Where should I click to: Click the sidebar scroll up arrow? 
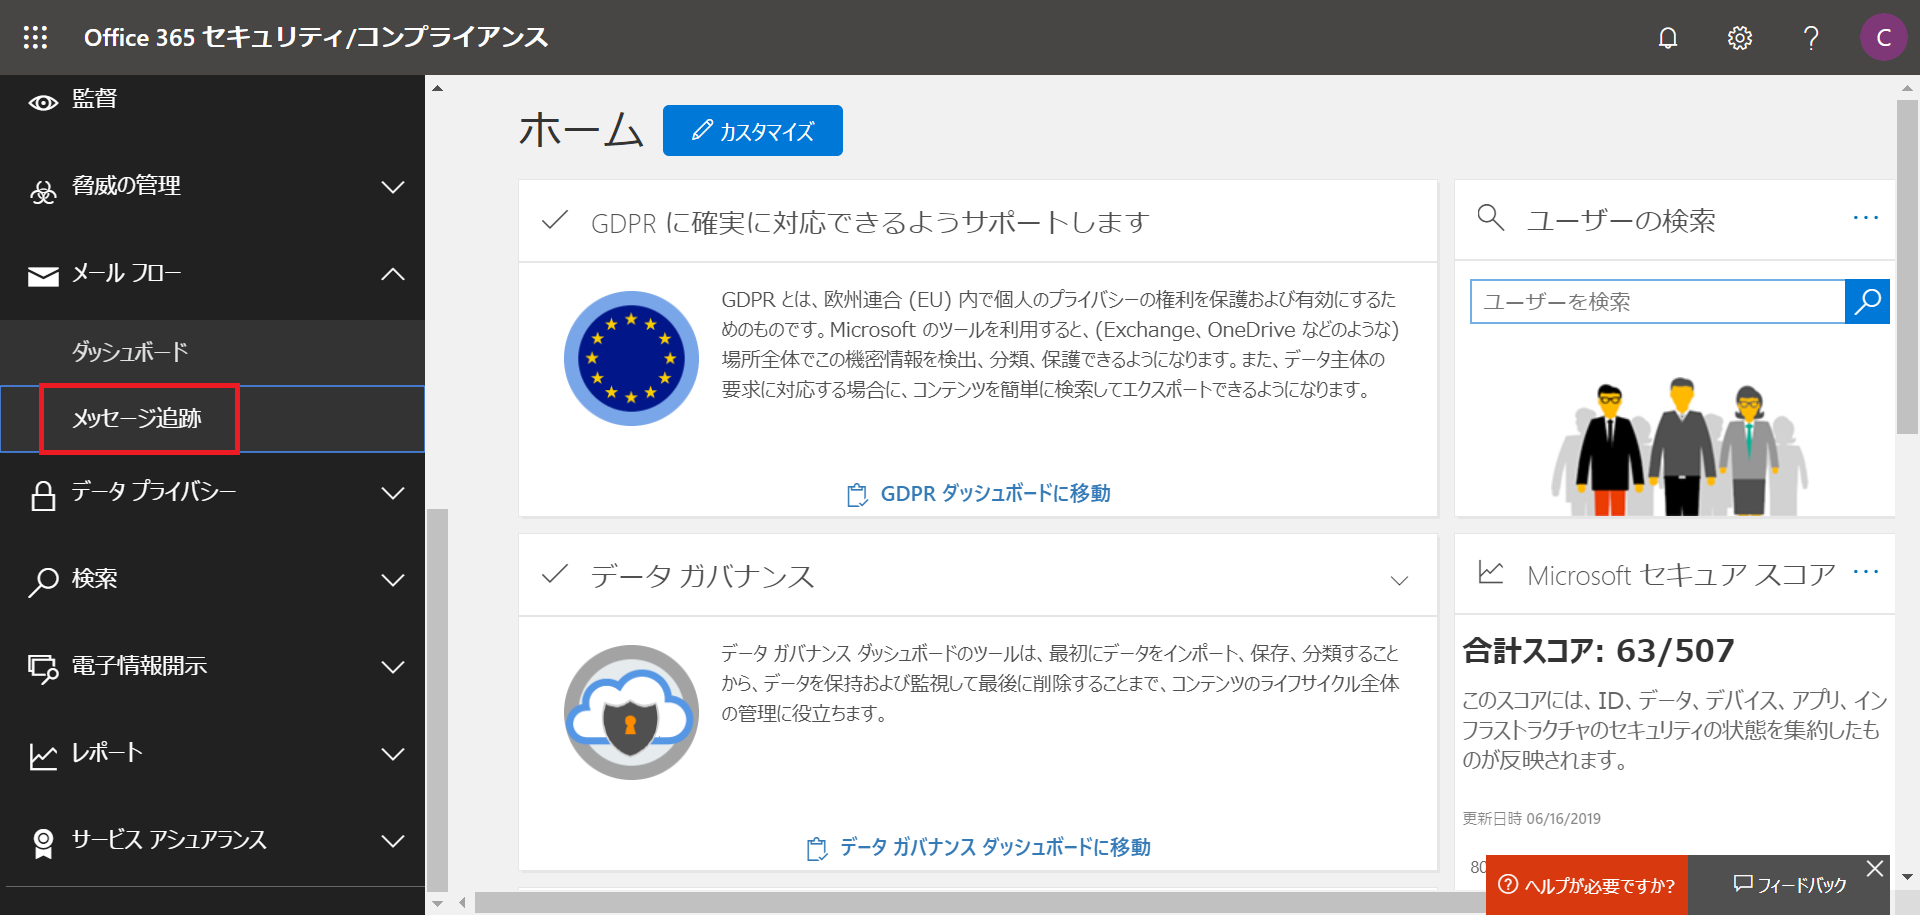click(x=437, y=88)
